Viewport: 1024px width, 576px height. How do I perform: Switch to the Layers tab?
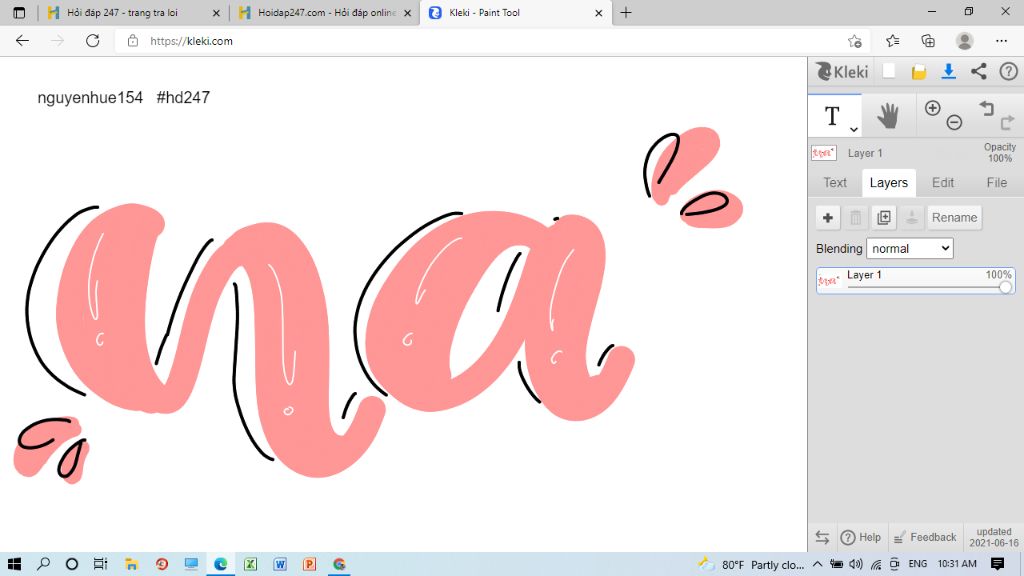[x=888, y=183]
